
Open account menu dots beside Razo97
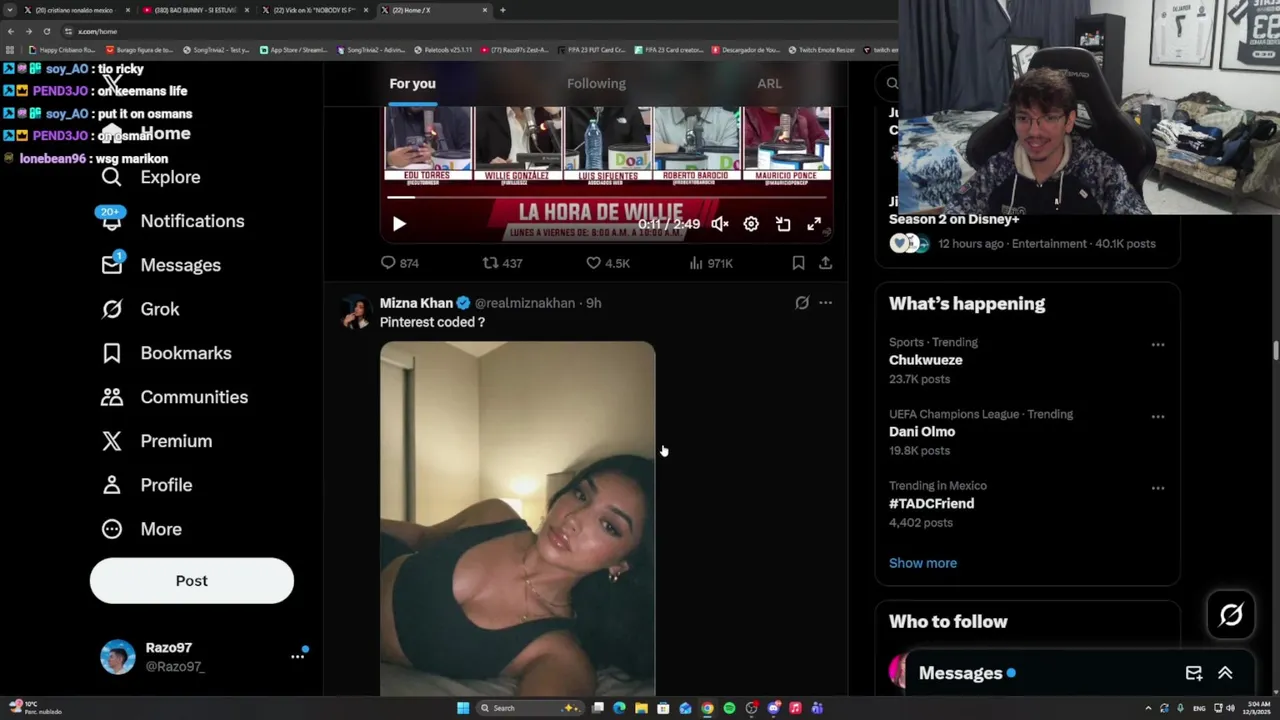pos(297,656)
